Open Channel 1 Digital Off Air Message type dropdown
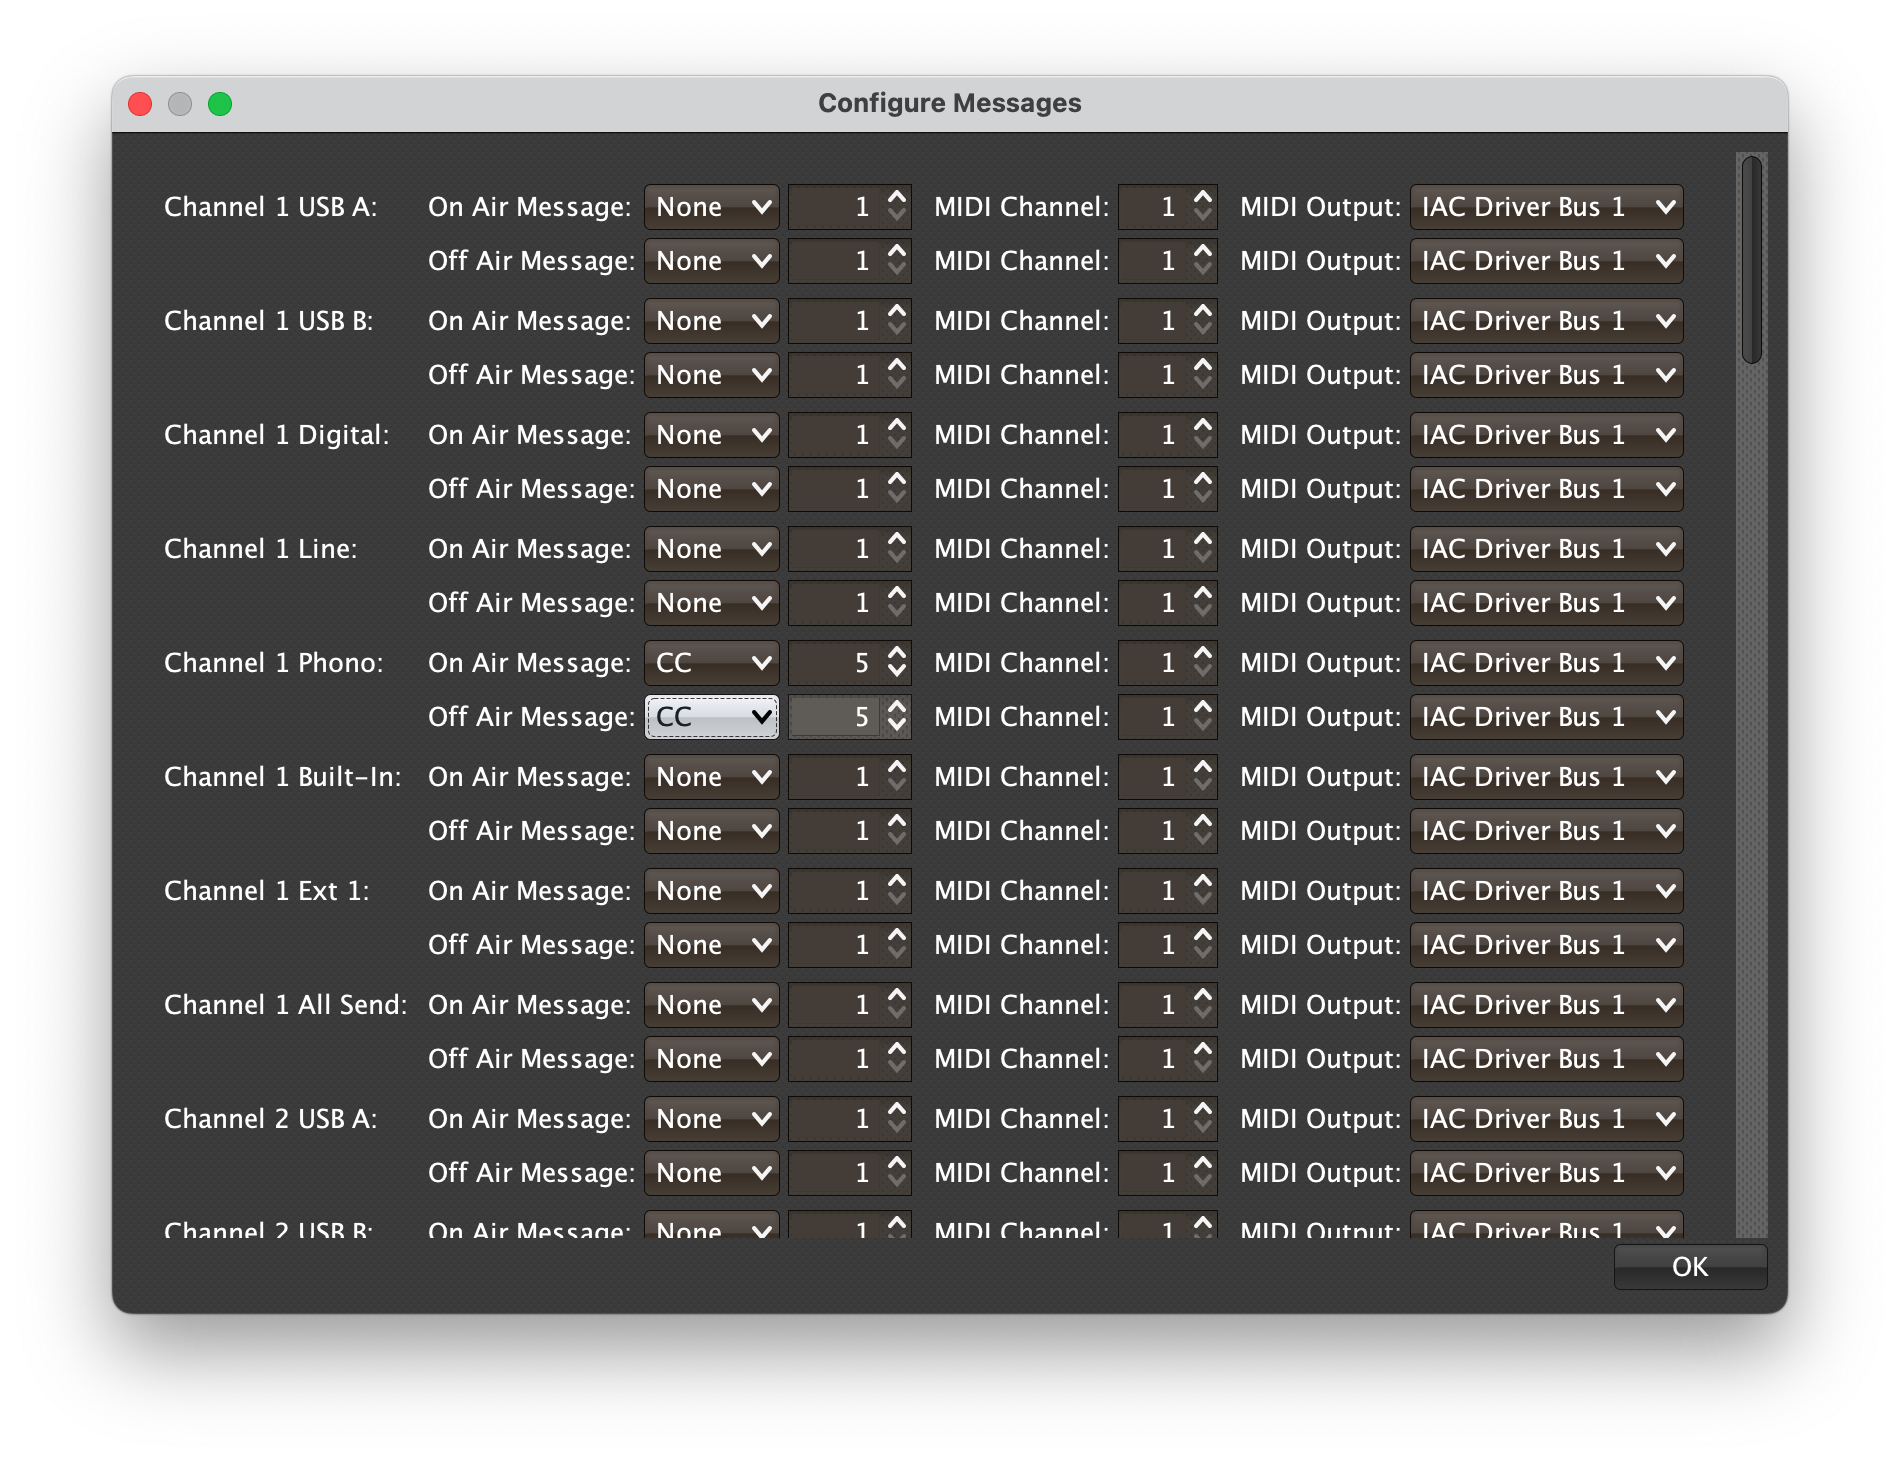Screen dimensions: 1900x1462 712,489
